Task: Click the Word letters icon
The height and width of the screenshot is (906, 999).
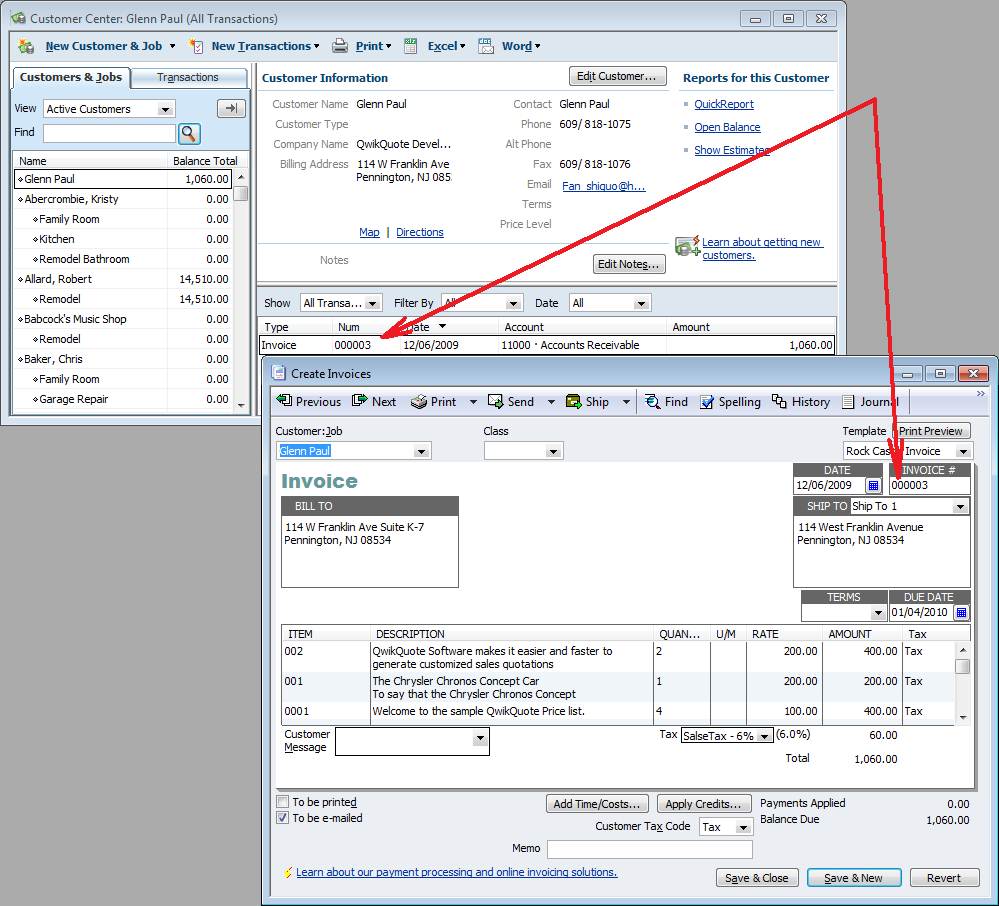Action: [x=486, y=45]
